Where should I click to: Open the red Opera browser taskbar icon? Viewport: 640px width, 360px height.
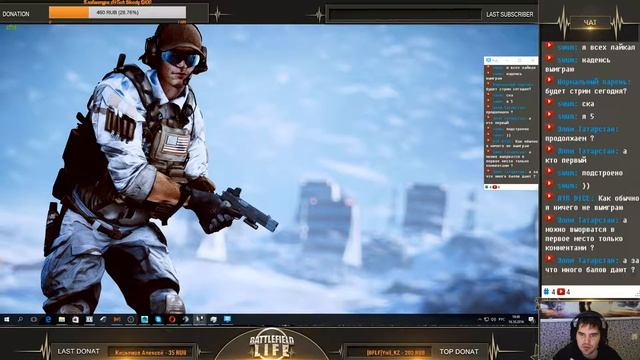pos(172,319)
